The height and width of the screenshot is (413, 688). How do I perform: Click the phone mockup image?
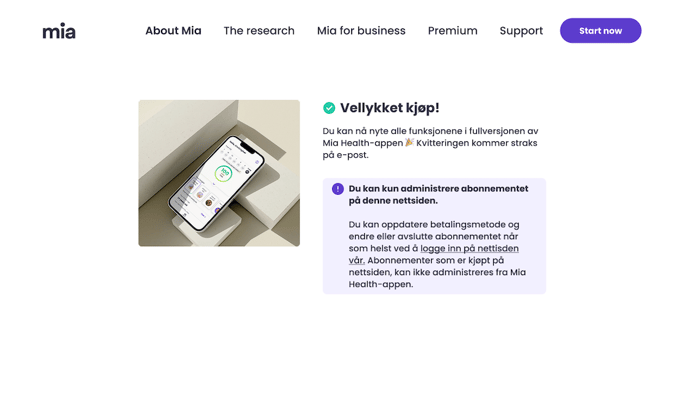pyautogui.click(x=219, y=173)
